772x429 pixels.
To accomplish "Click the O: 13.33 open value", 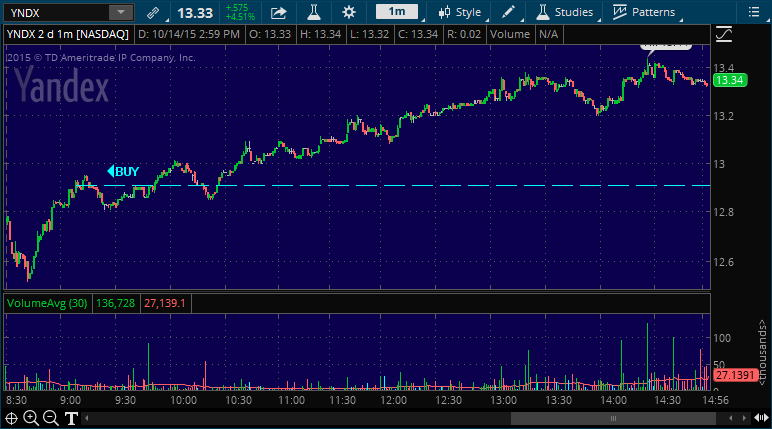I will point(270,34).
